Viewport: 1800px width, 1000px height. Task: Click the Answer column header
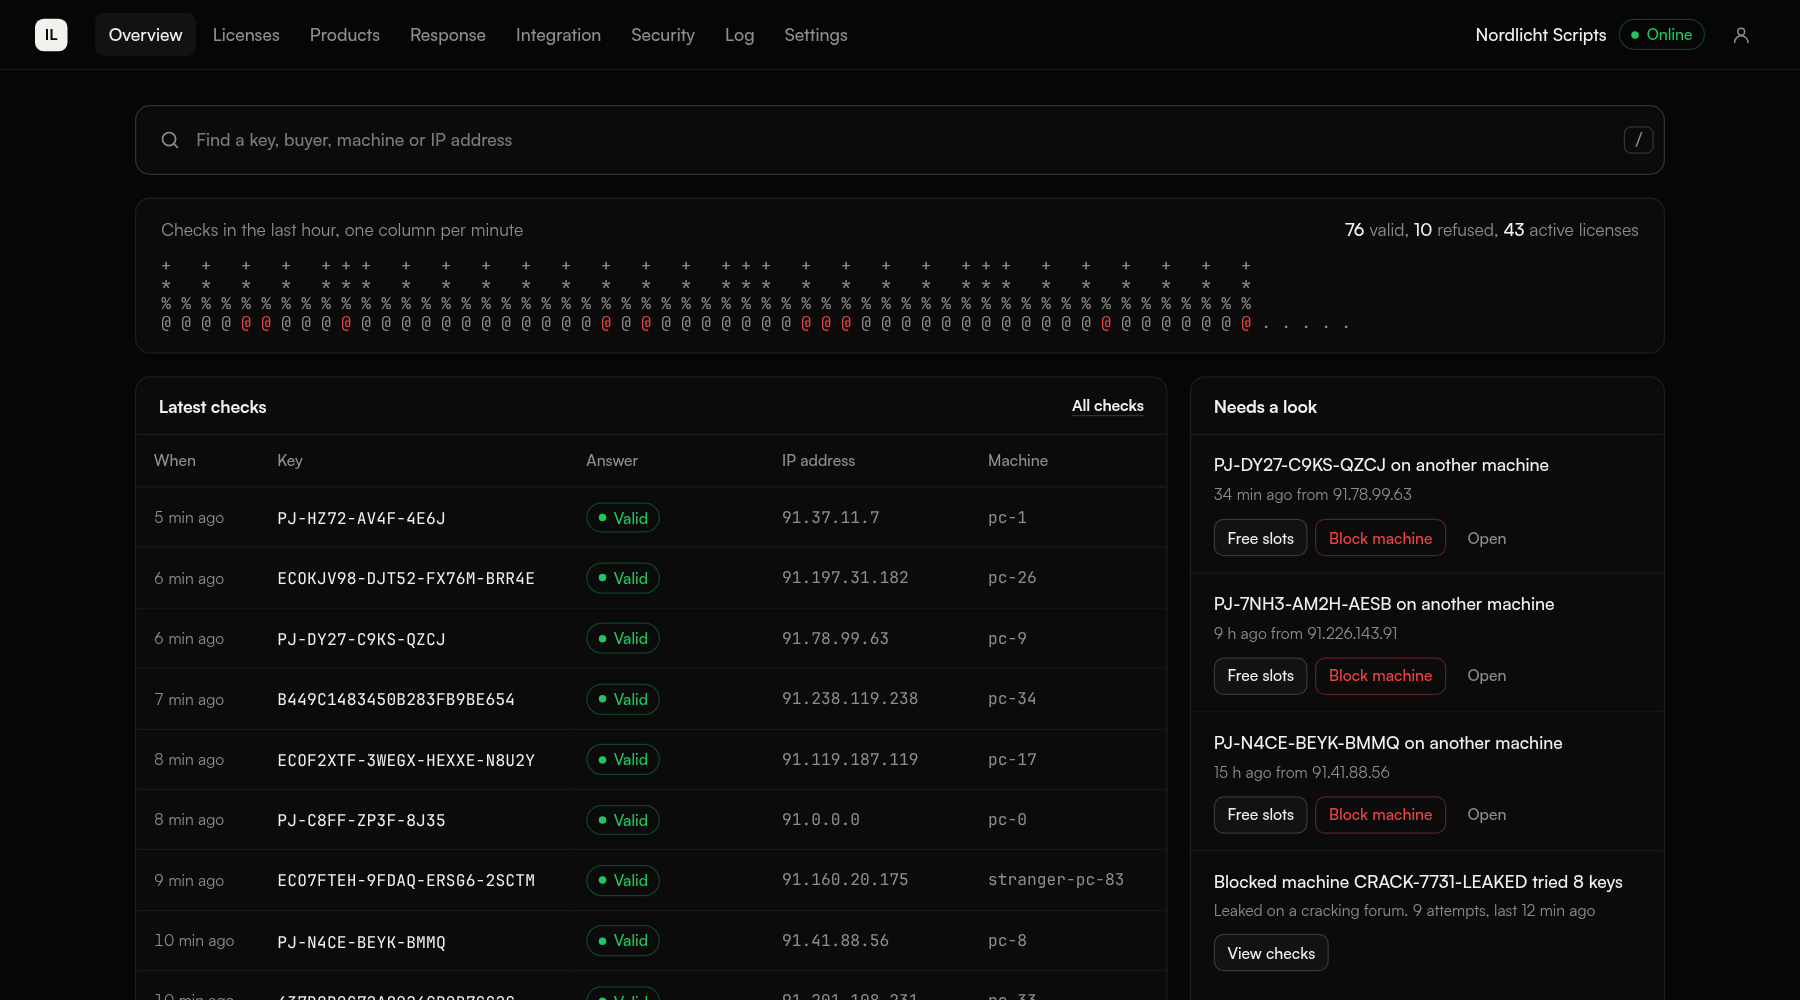coord(612,460)
